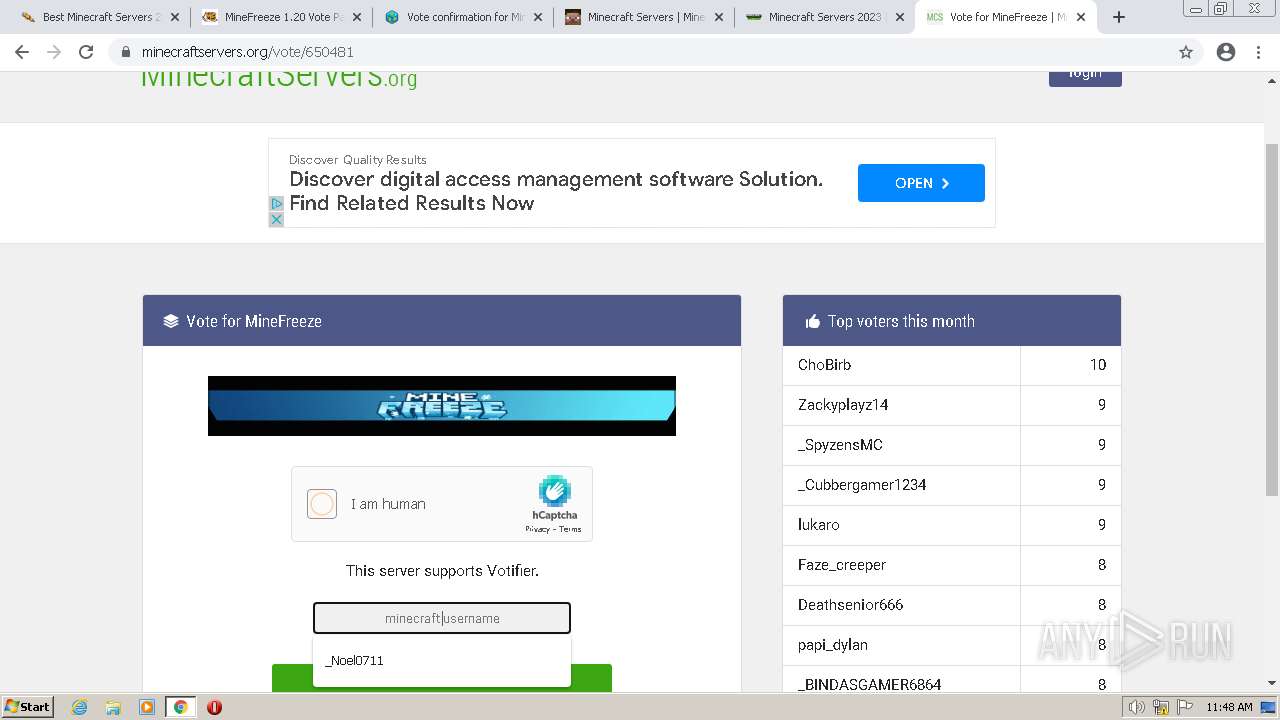This screenshot has height=720, width=1280.
Task: Open hCaptcha Terms link
Action: click(570, 529)
